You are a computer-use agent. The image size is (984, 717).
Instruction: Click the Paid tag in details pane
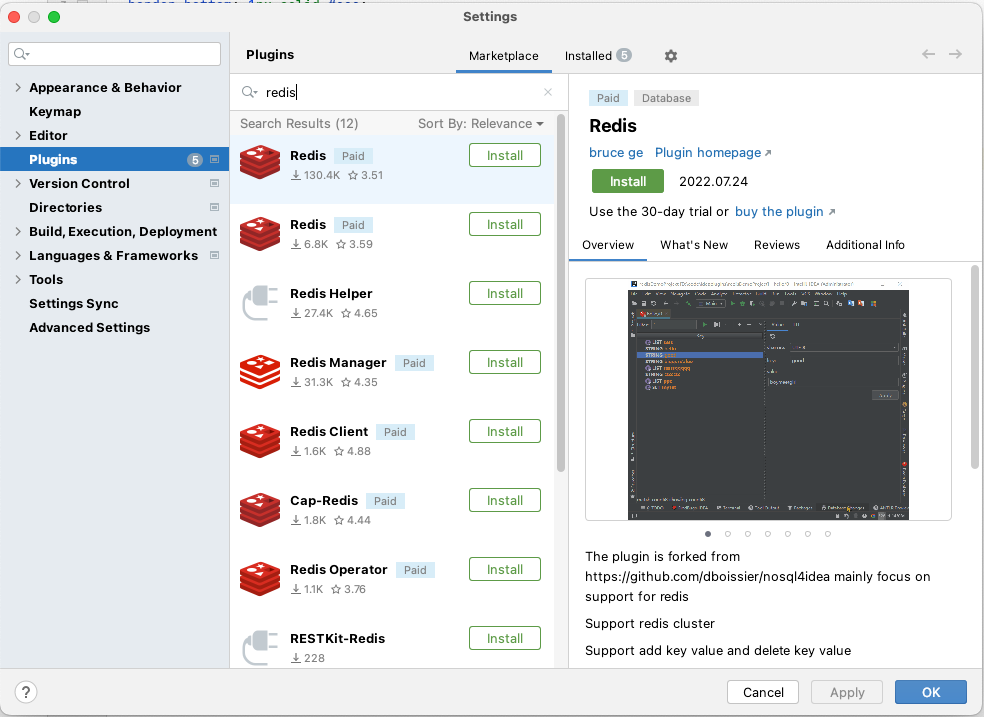607,98
